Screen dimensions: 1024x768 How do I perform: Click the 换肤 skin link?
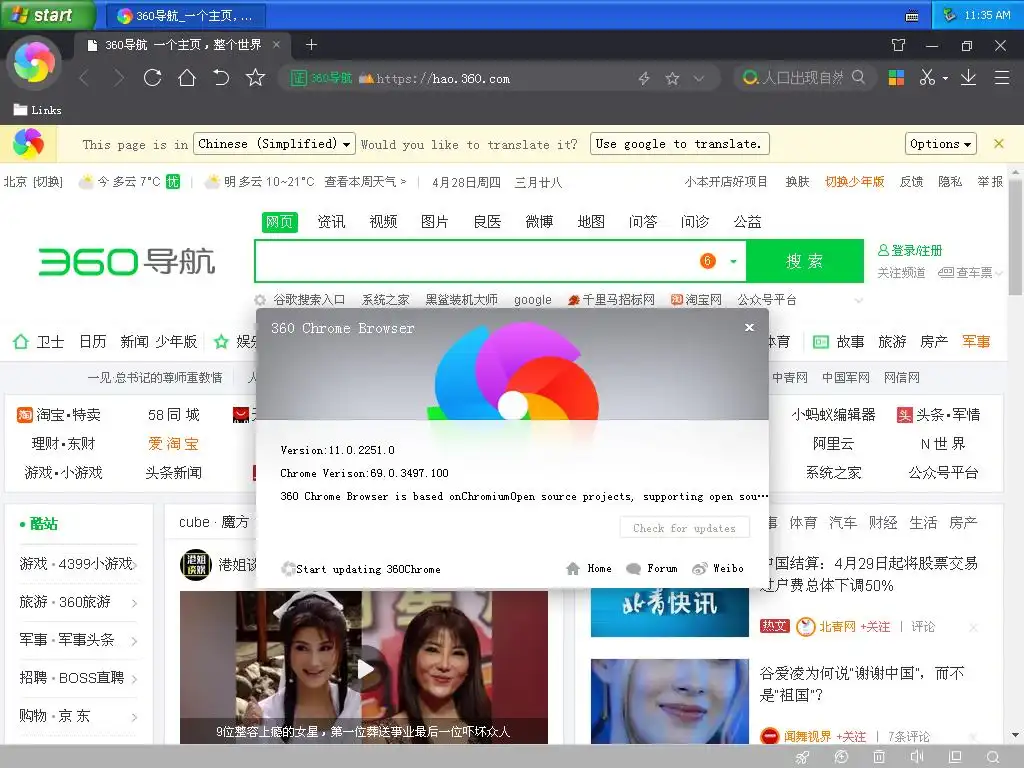pos(797,182)
